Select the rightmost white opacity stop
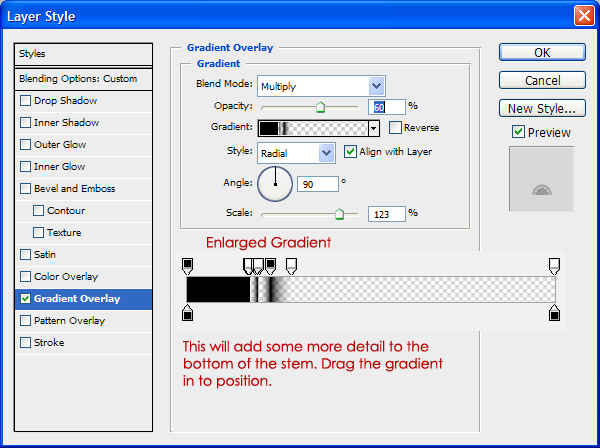600x448 pixels. (x=554, y=266)
